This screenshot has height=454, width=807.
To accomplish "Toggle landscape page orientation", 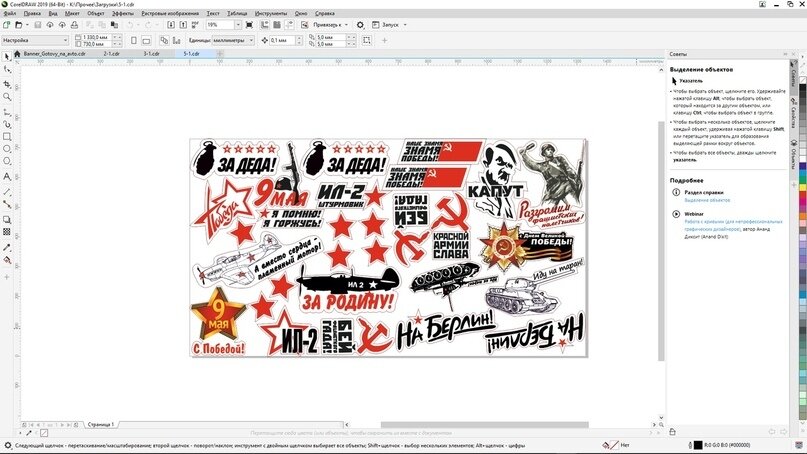I will [146, 40].
